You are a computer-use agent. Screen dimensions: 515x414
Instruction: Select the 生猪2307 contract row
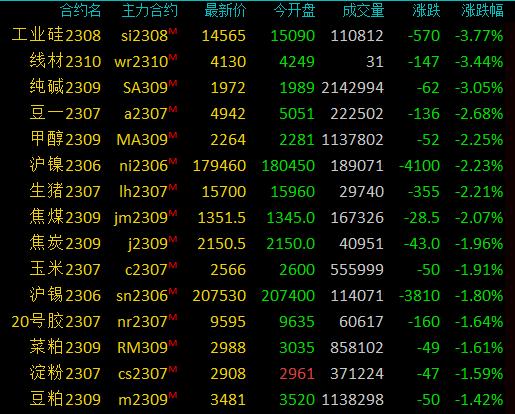click(257, 191)
